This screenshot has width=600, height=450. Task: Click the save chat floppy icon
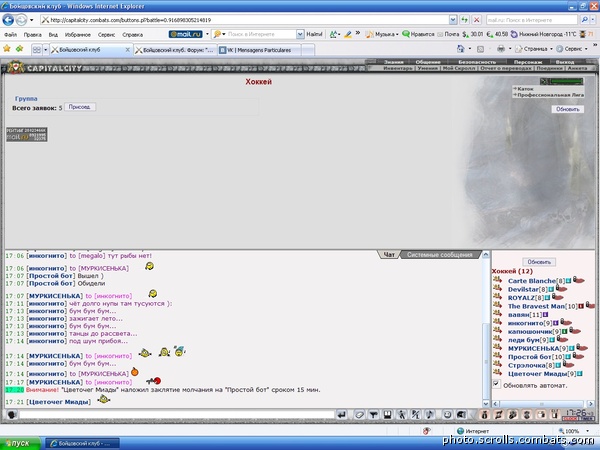(387, 414)
